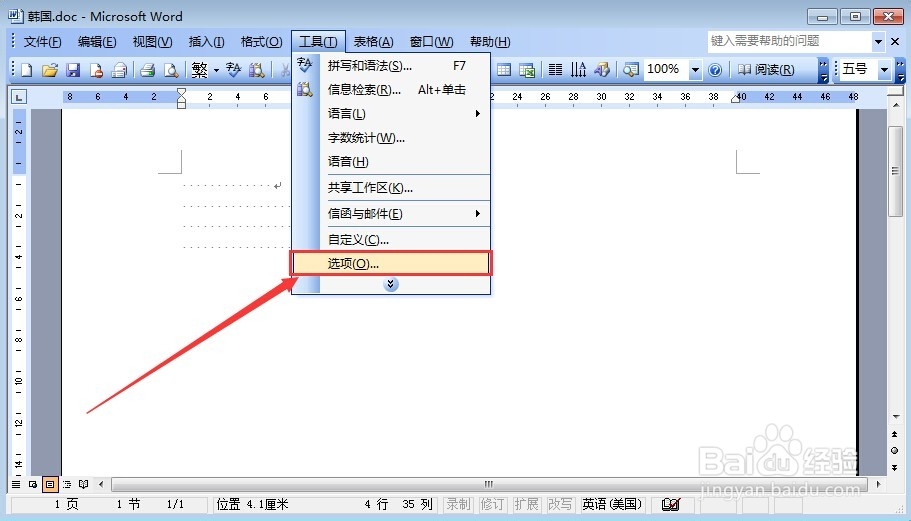Expand Formatting toolbar options chevron at far right
This screenshot has height=521, width=911.
900,70
